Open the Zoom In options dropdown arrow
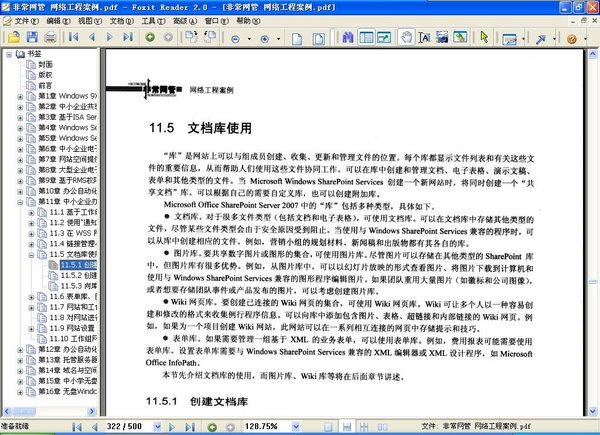This screenshot has width=600, height=435. pyautogui.click(x=278, y=39)
